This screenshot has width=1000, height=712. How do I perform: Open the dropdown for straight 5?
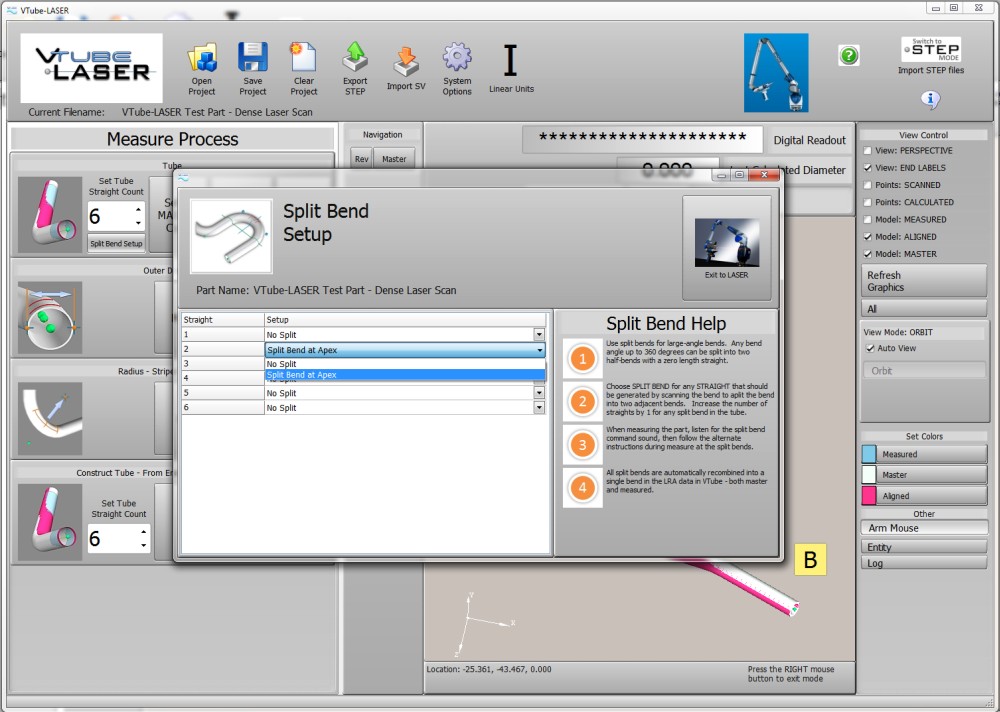[x=539, y=393]
